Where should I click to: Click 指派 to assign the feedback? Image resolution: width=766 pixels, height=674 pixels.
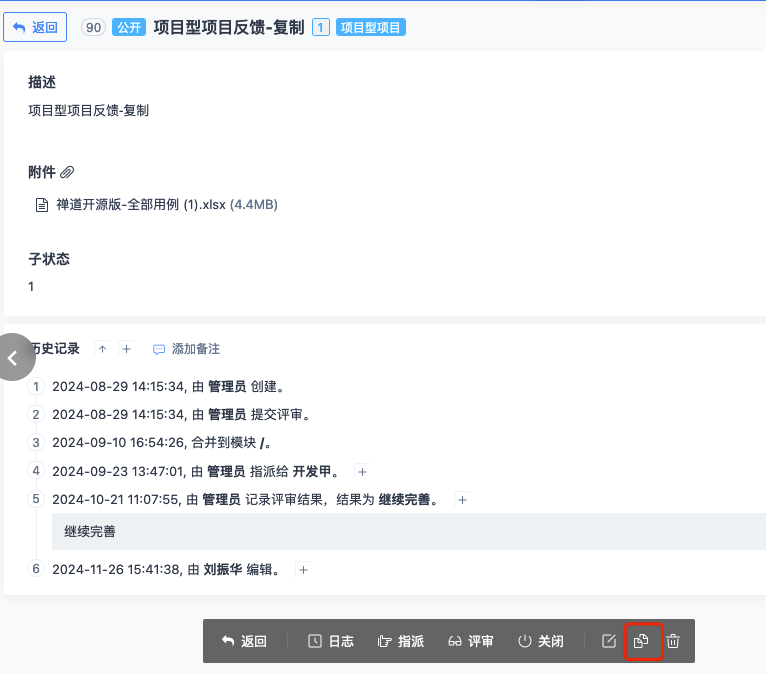pos(401,641)
